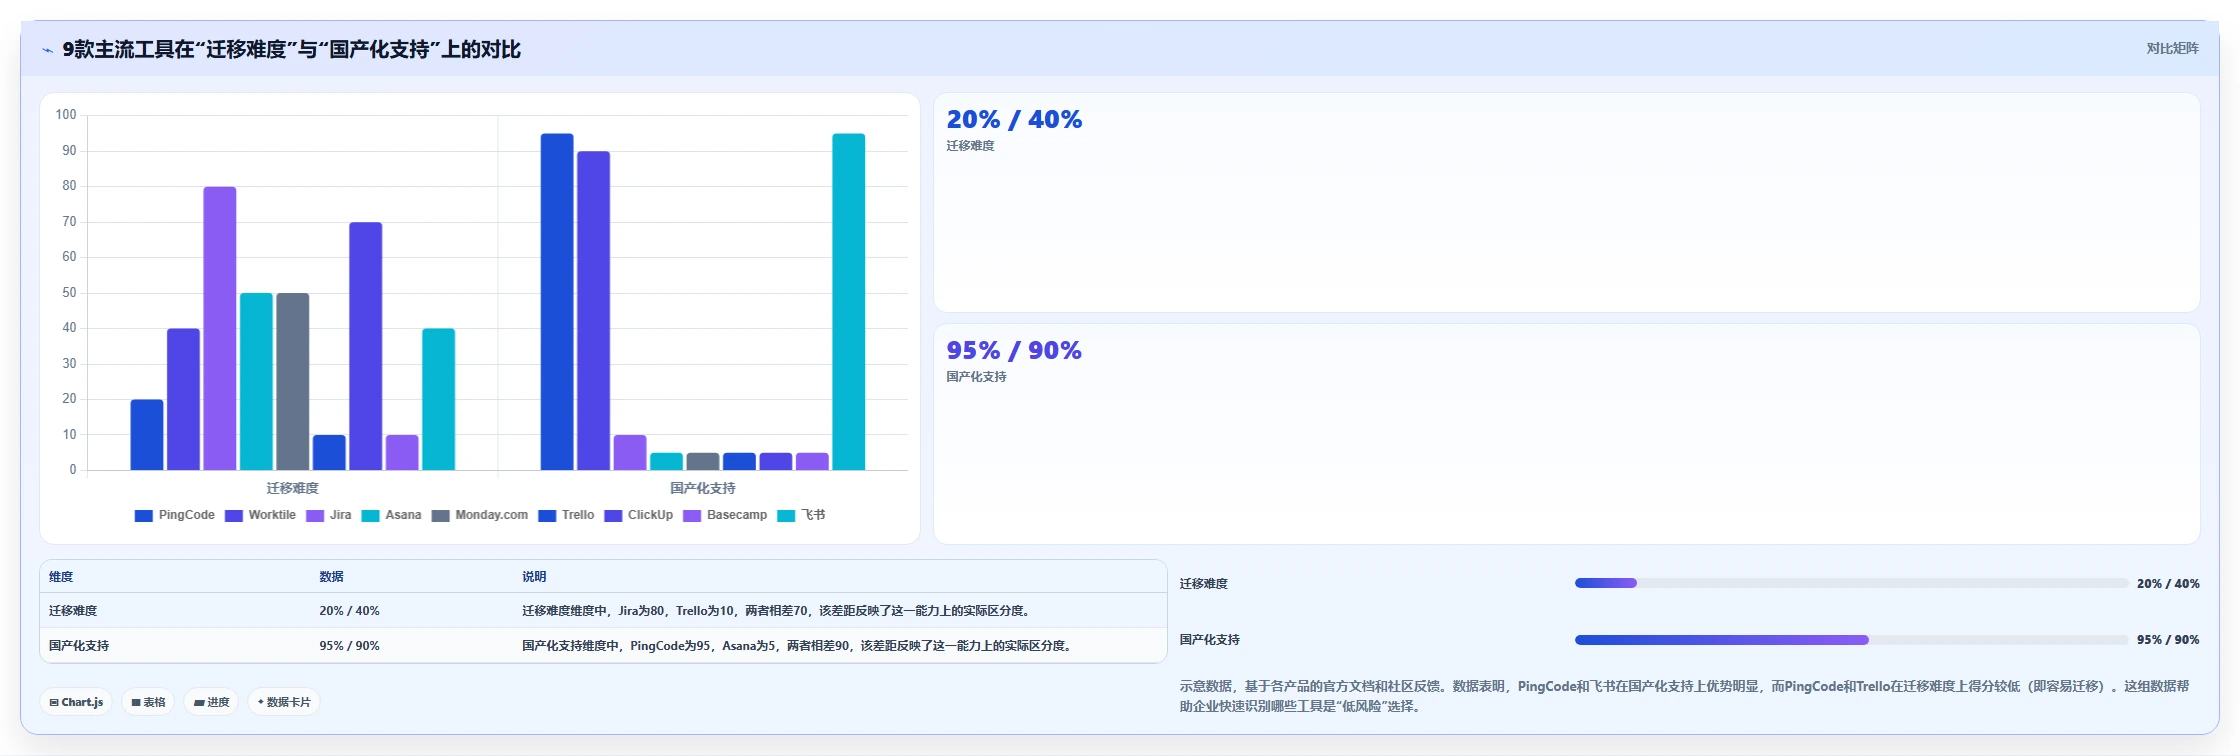Click the tall 飞书 bar in 国产化支持 group

pos(849,302)
